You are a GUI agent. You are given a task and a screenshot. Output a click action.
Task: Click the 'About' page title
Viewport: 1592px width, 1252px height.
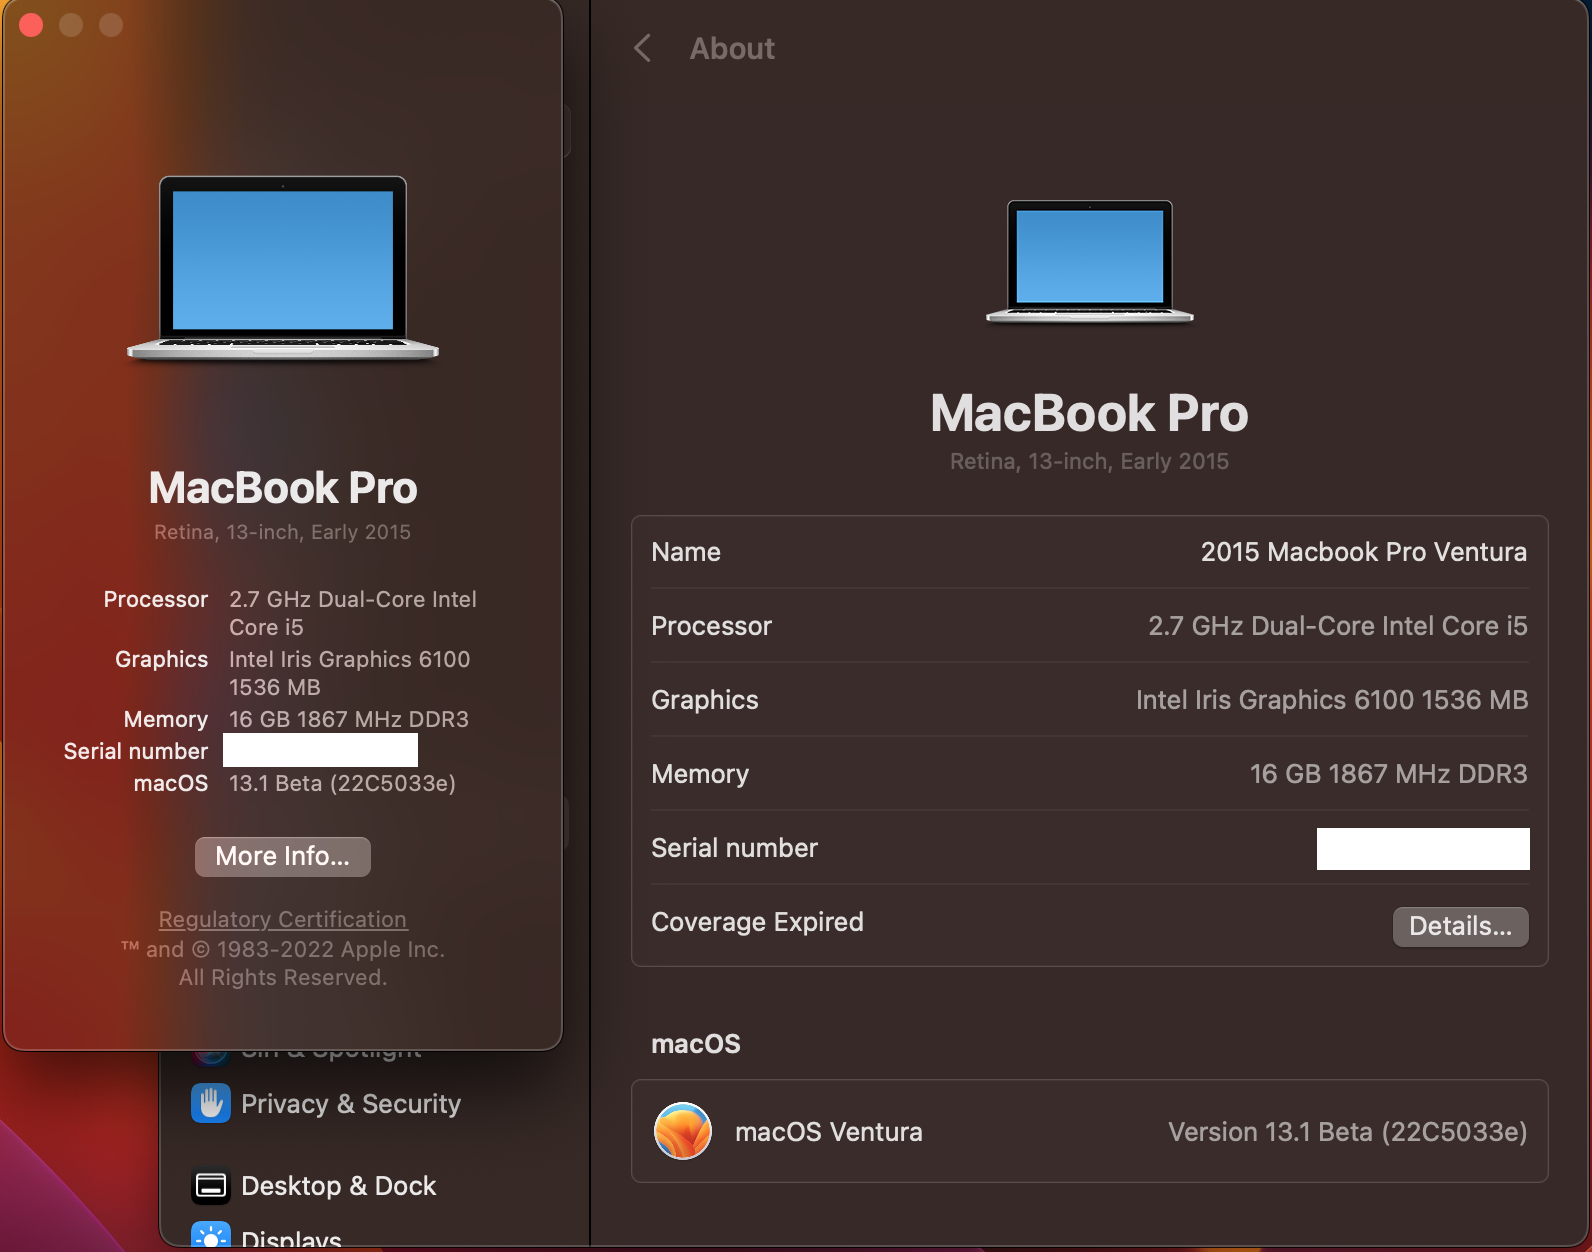click(x=732, y=48)
